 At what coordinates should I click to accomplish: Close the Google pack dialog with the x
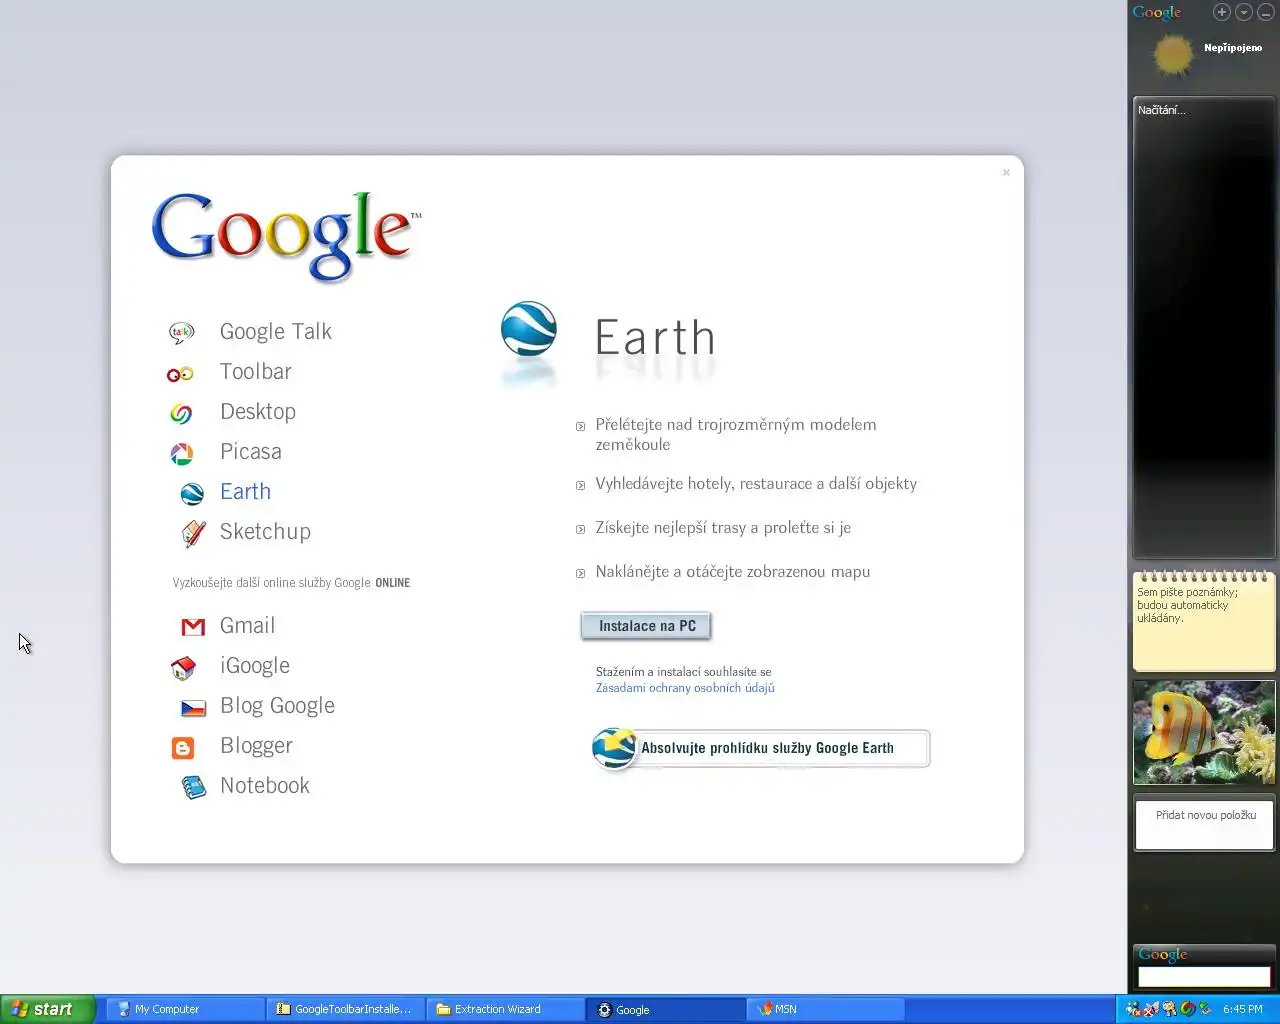(1006, 172)
